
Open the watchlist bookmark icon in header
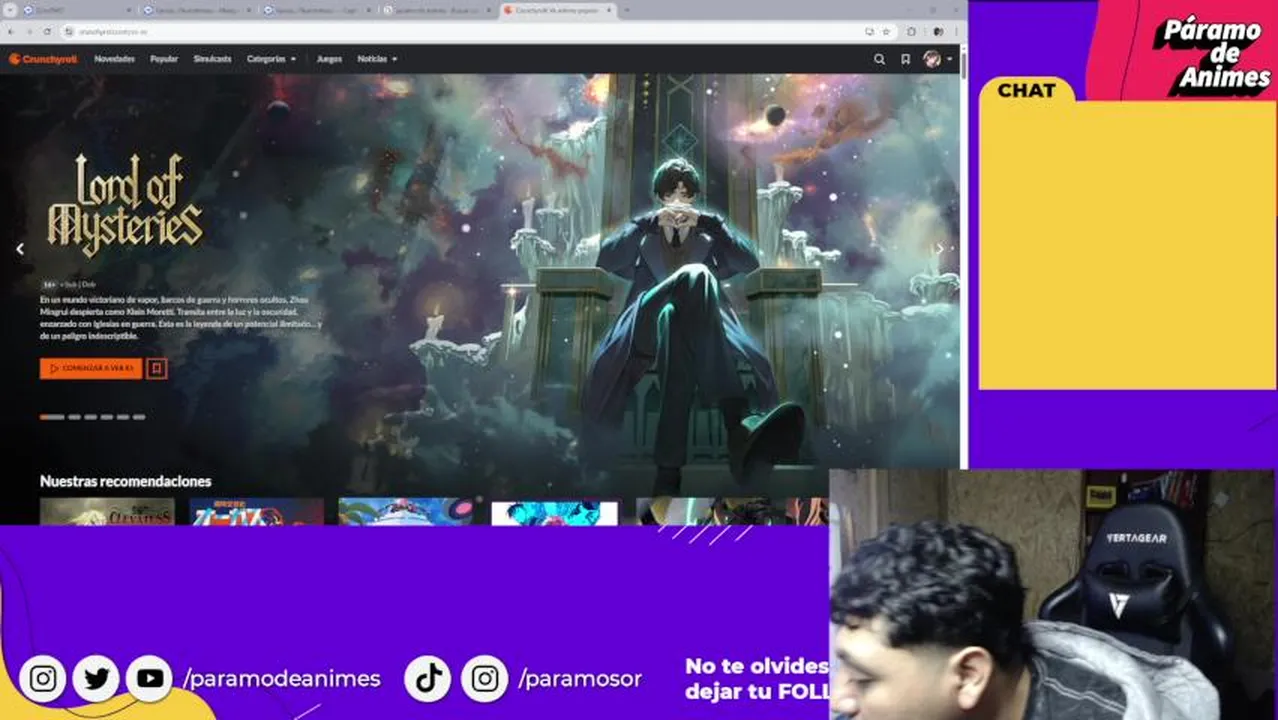[x=905, y=59]
